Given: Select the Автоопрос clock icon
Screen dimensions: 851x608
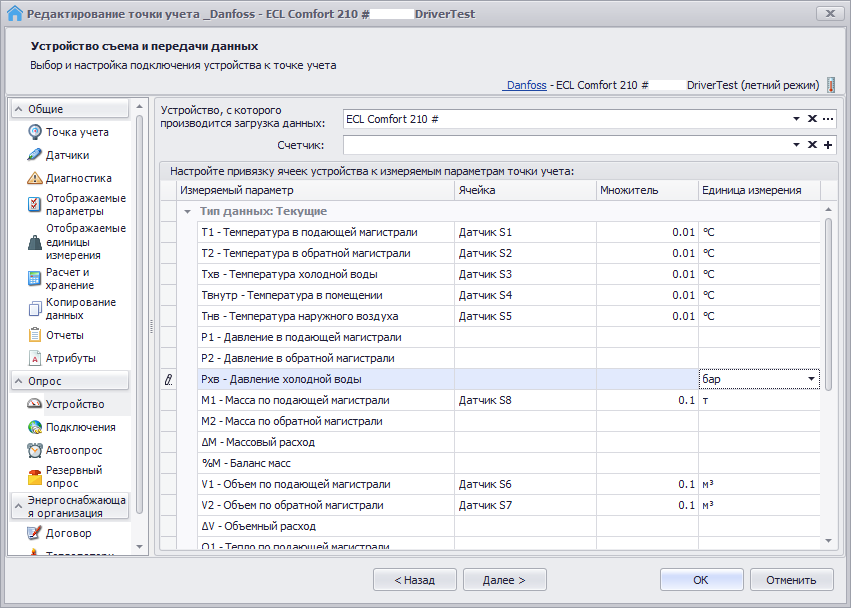Looking at the screenshot, I should click(35, 450).
